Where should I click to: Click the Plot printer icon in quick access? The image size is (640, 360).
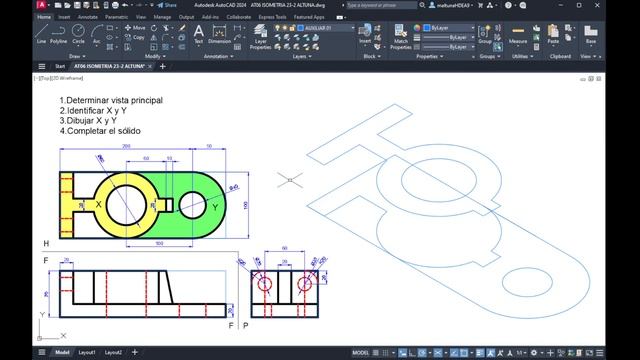(116, 5)
